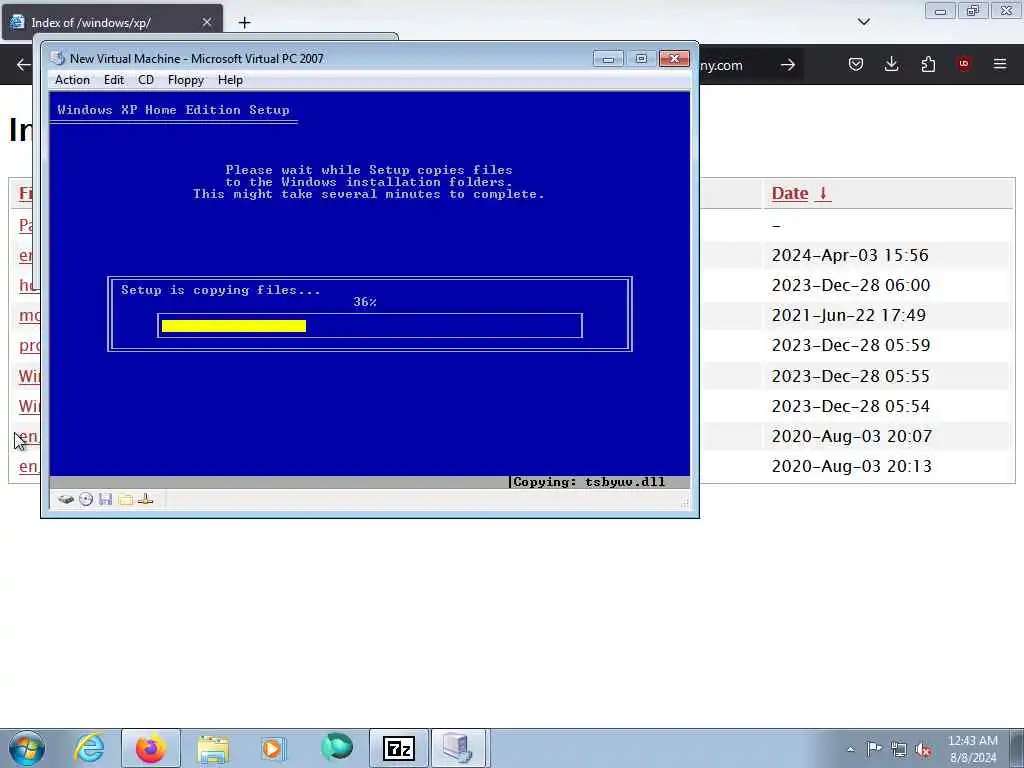Click the uBlock Origin extension icon
The width and height of the screenshot is (1024, 768).
pos(964,64)
